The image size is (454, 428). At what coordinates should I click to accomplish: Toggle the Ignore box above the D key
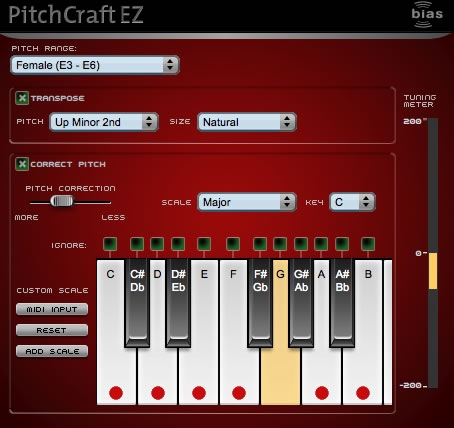pyautogui.click(x=157, y=244)
